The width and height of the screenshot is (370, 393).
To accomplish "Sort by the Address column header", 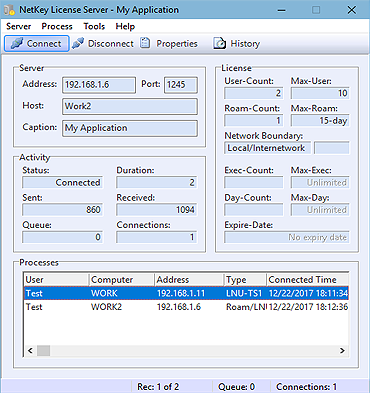I will click(189, 280).
